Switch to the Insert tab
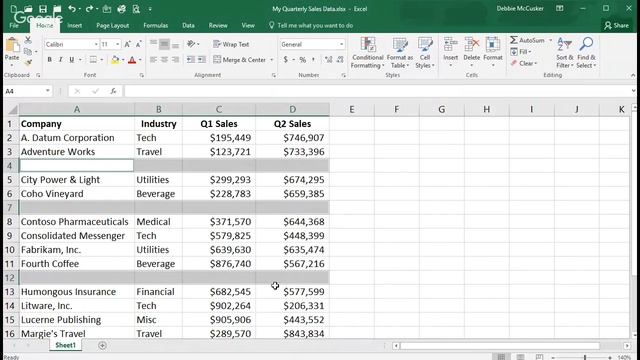This screenshot has height=360, width=640. (74, 25)
